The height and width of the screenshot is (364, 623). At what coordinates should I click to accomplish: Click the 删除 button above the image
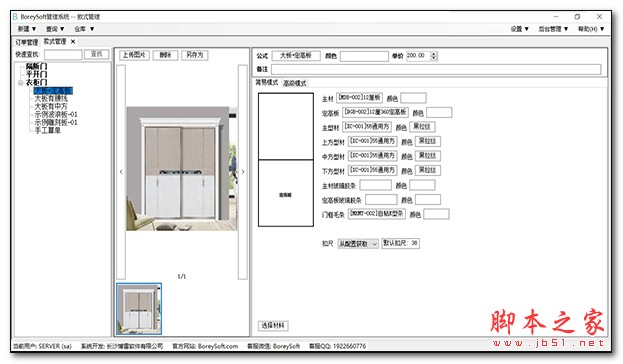pyautogui.click(x=165, y=55)
